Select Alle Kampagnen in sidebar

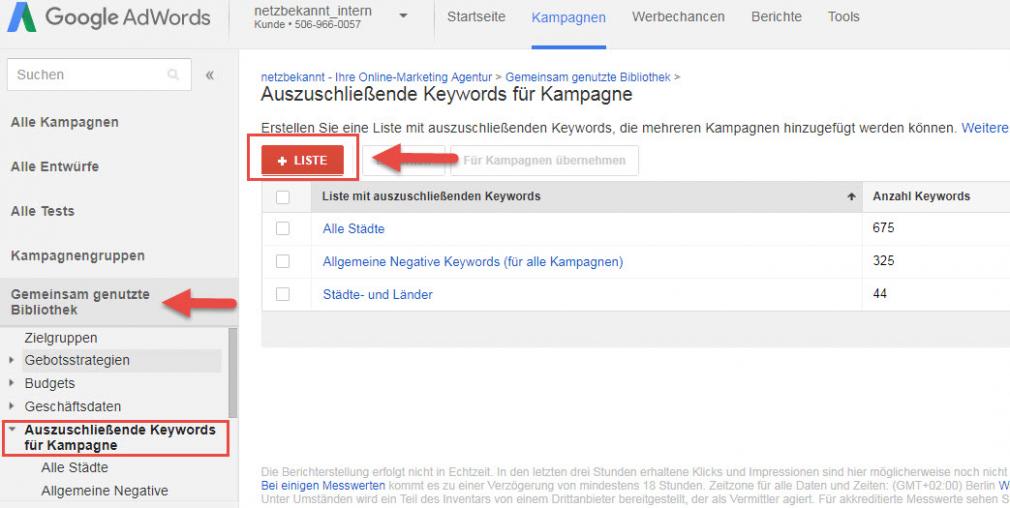(64, 122)
